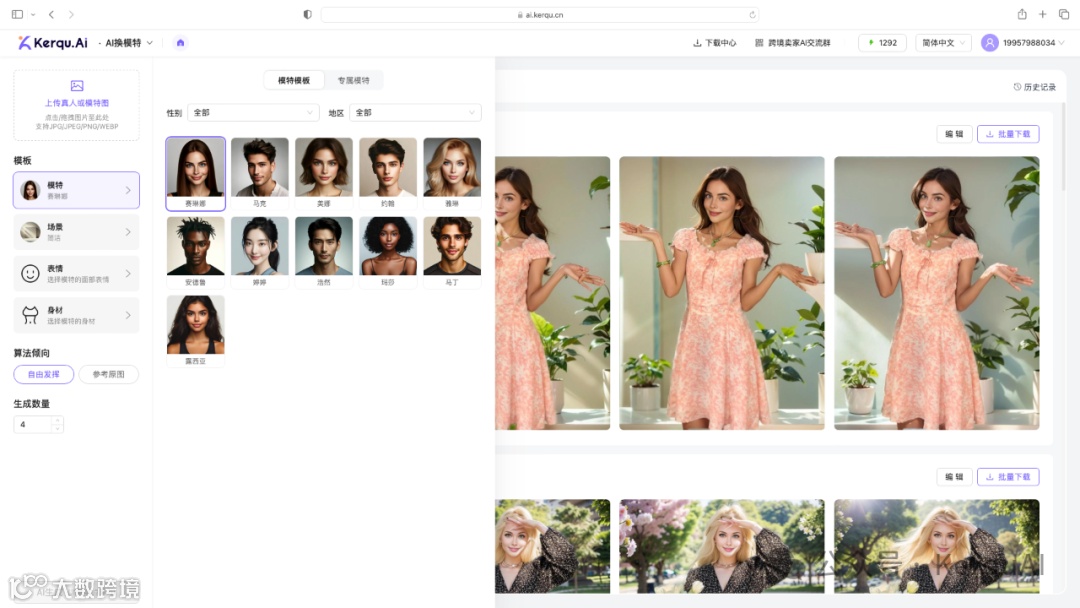Open the browser share icon
Viewport: 1080px width, 608px height.
coord(1022,14)
